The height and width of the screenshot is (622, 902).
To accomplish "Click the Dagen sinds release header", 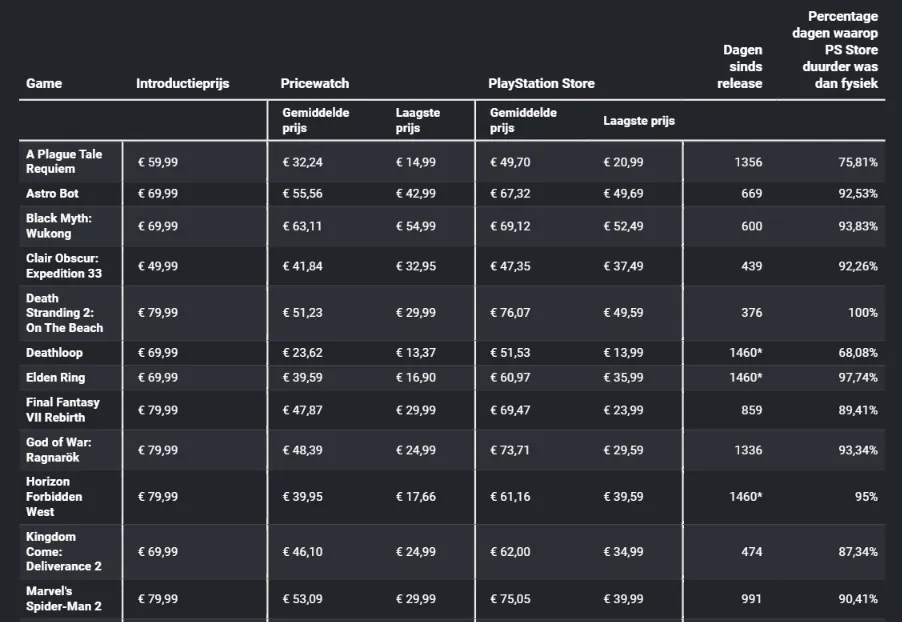I will point(740,67).
